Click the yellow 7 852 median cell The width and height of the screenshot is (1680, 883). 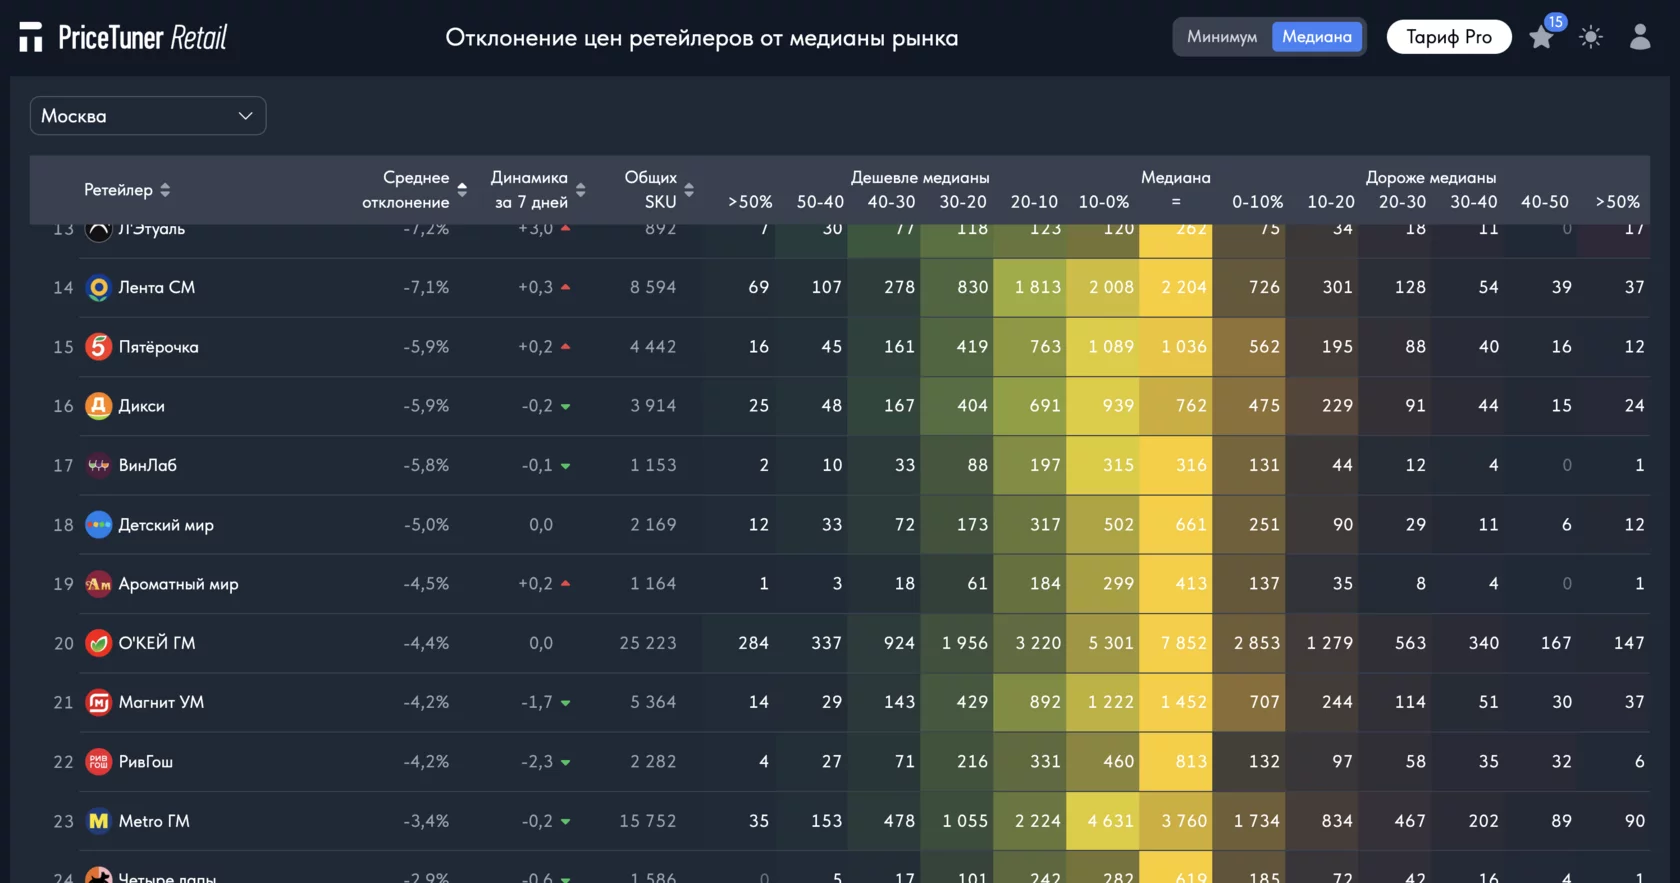[x=1183, y=643]
